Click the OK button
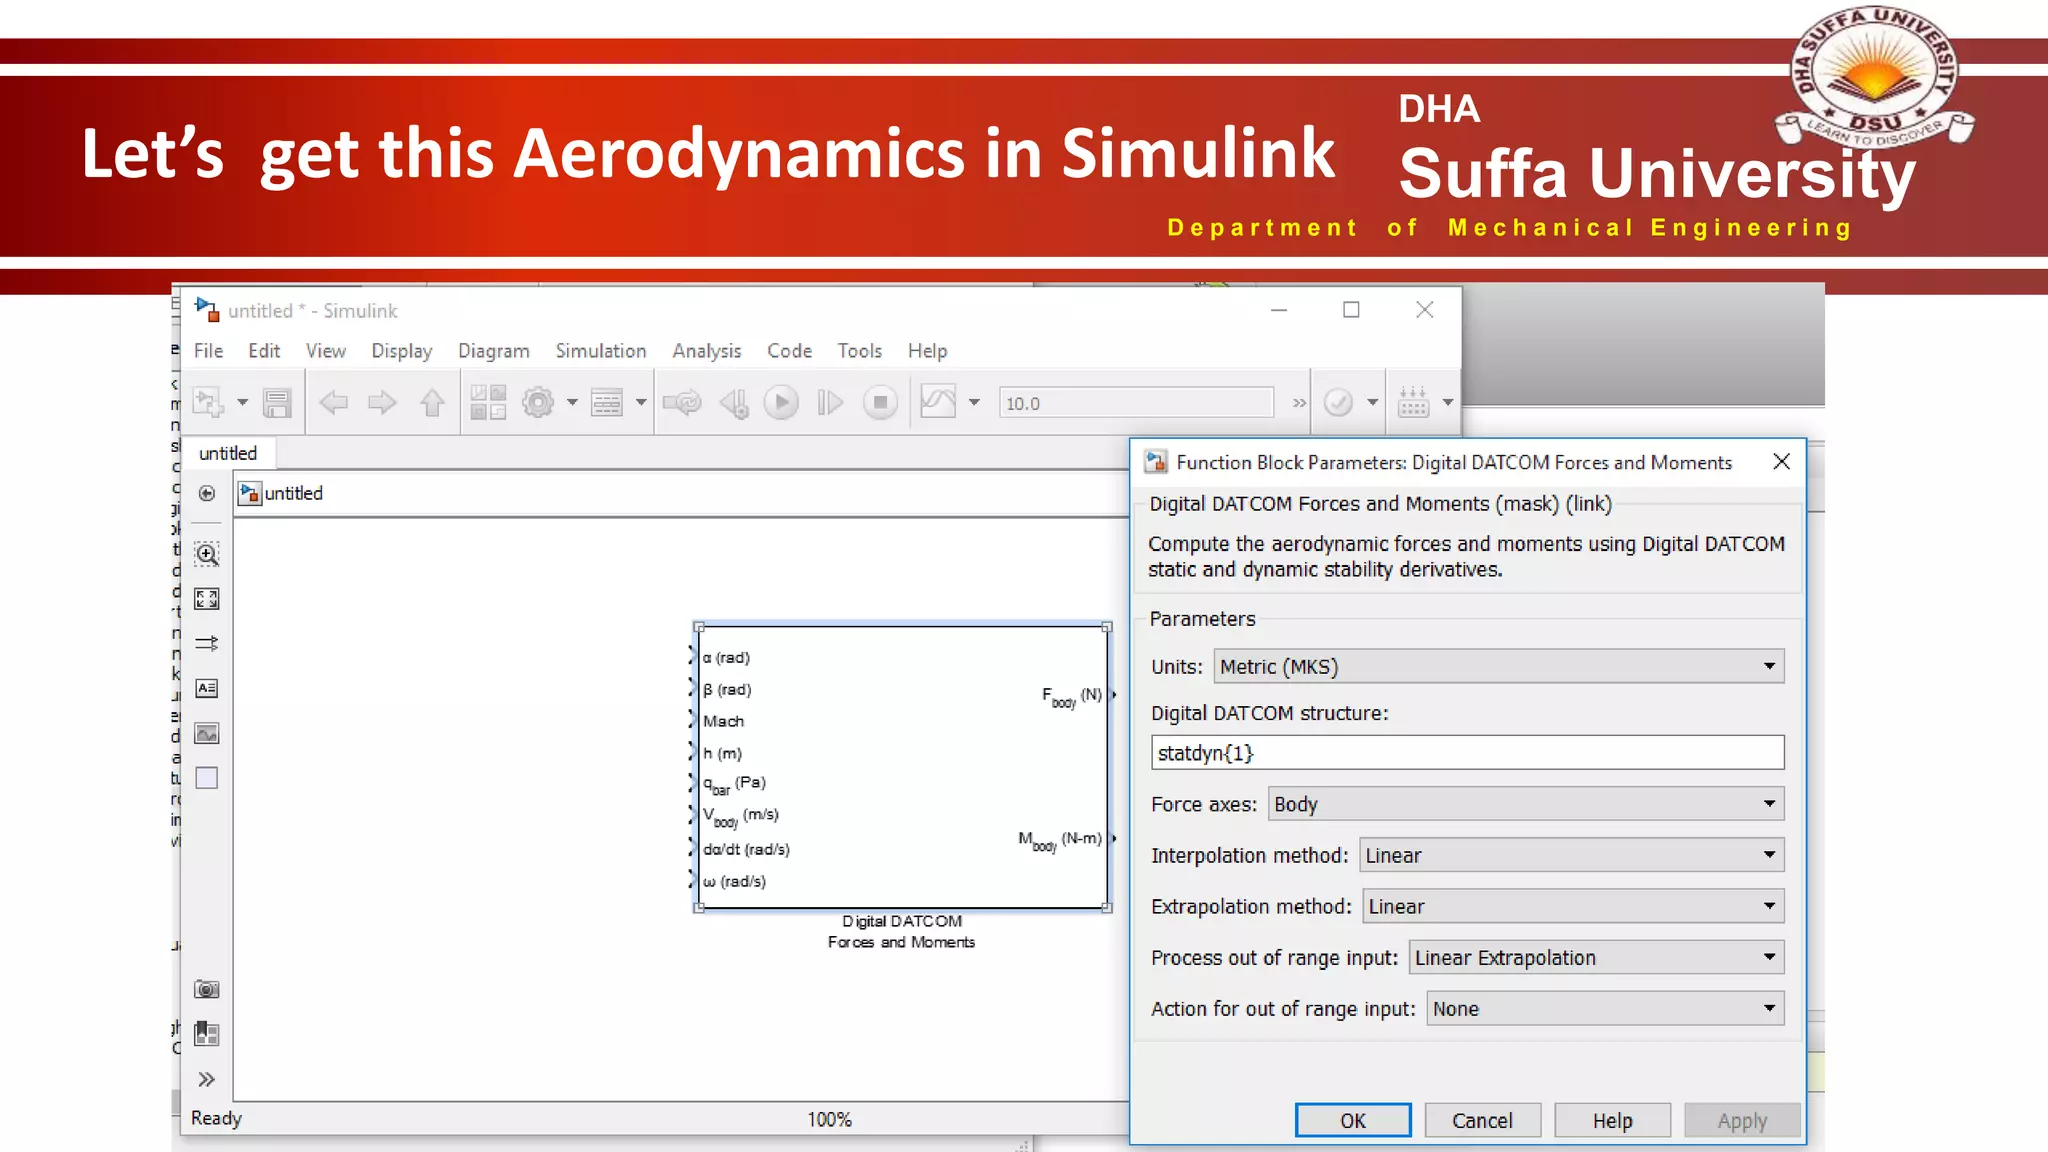2048x1152 pixels. tap(1353, 1120)
